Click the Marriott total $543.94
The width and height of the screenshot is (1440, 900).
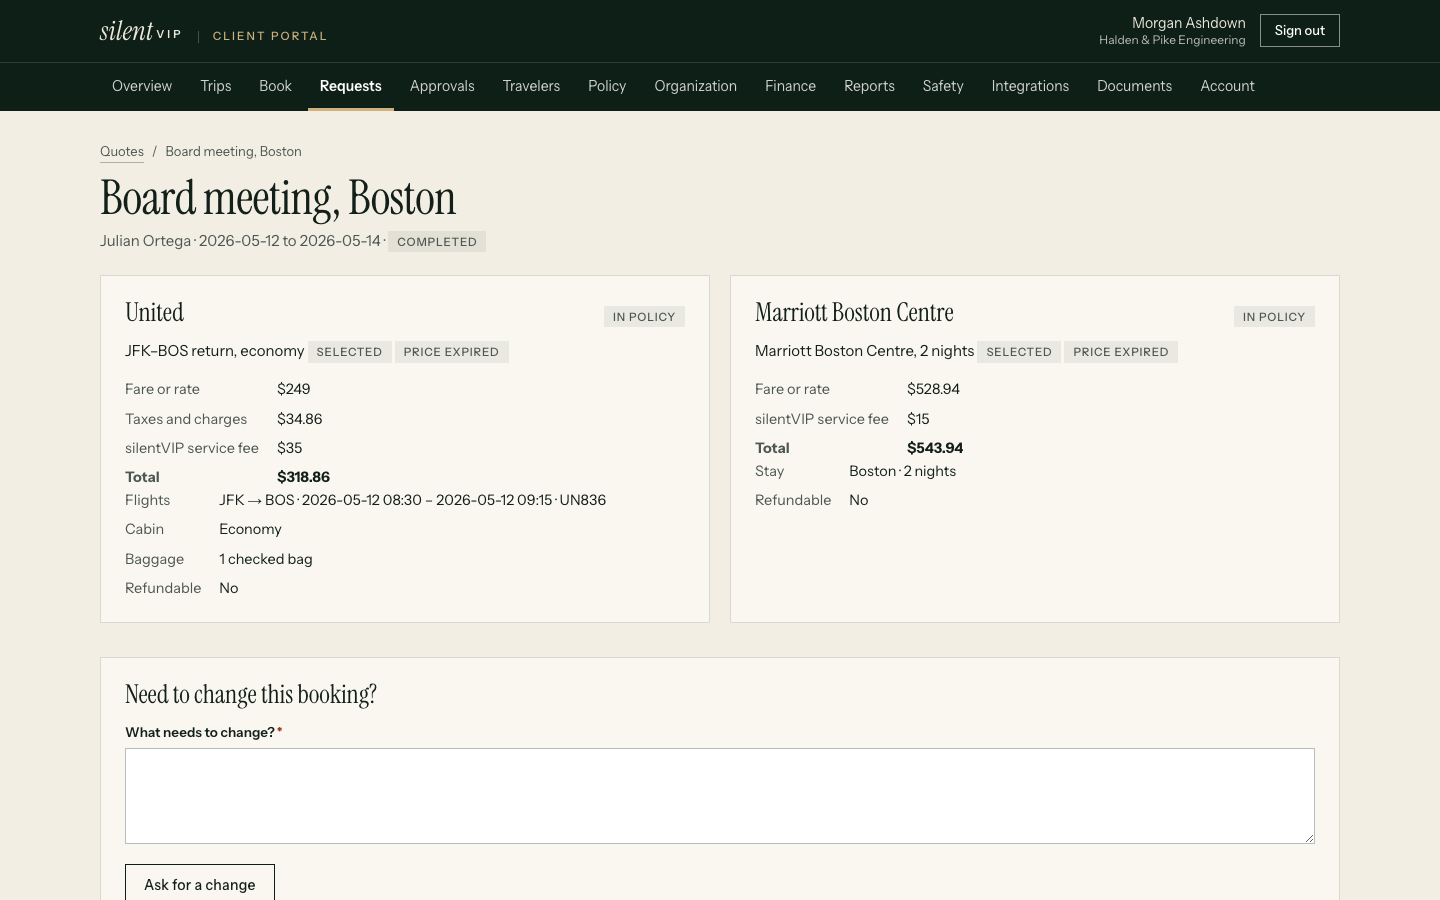935,448
